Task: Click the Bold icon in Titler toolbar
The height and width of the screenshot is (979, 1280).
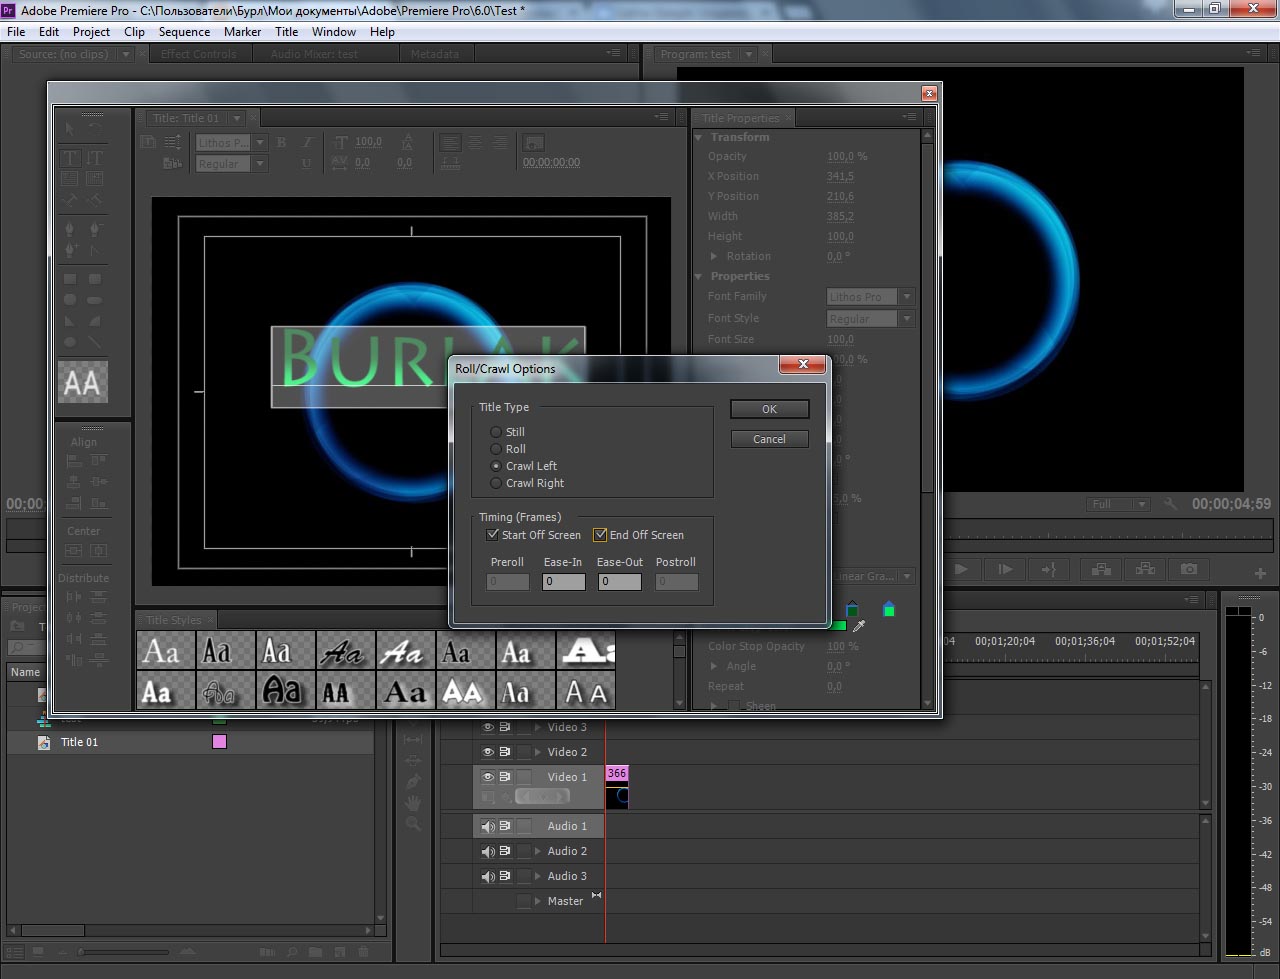Action: 282,143
